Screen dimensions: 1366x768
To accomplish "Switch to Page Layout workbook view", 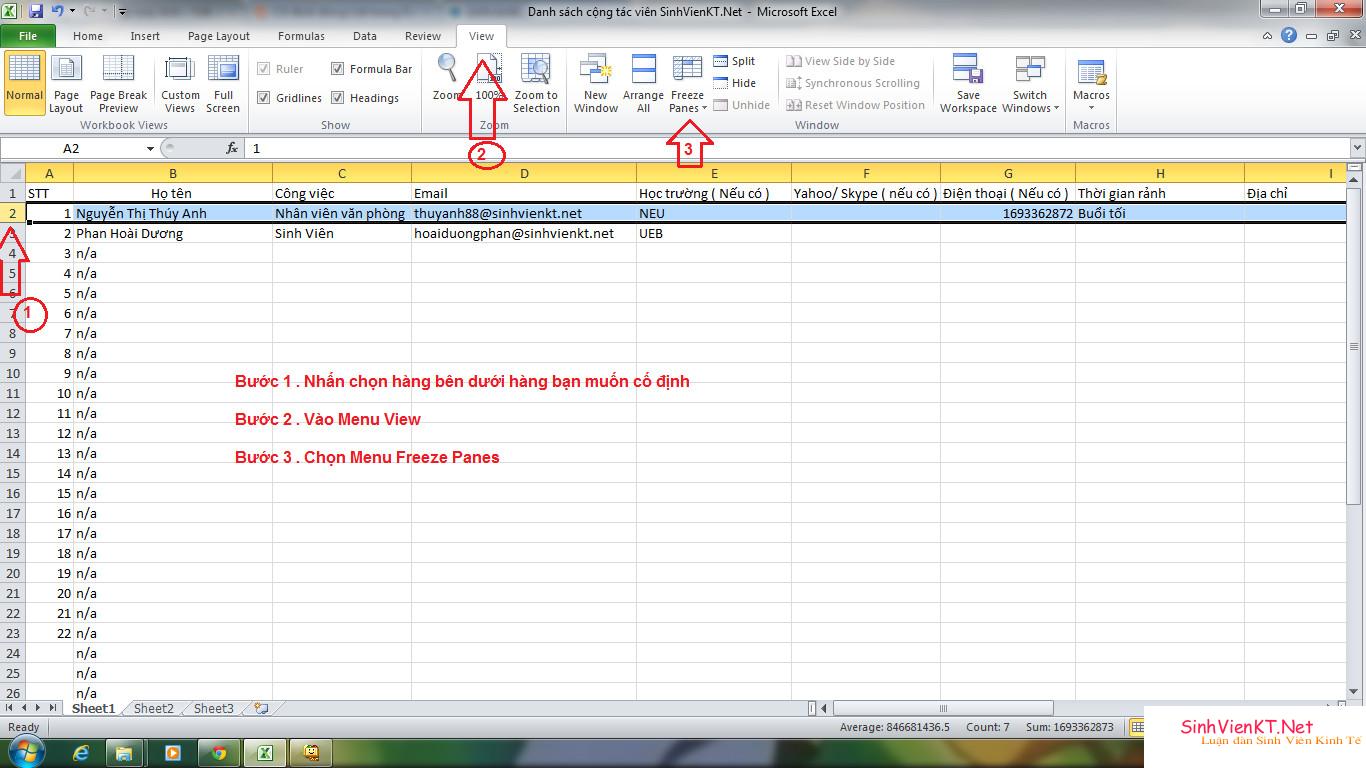I will tap(66, 84).
